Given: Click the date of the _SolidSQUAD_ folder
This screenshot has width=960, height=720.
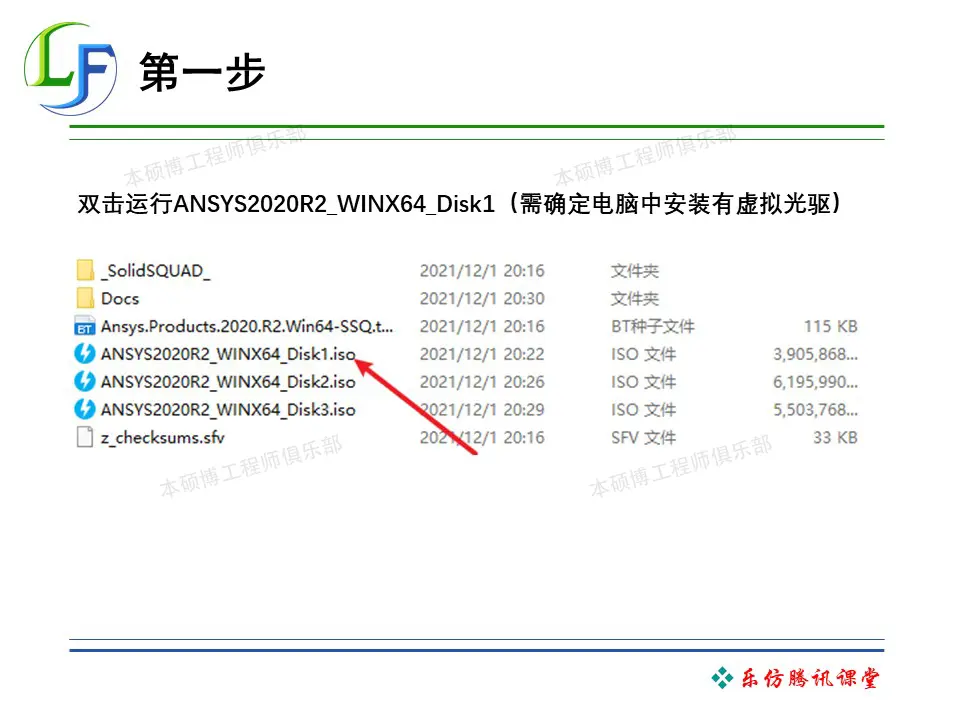Looking at the screenshot, I should (482, 271).
